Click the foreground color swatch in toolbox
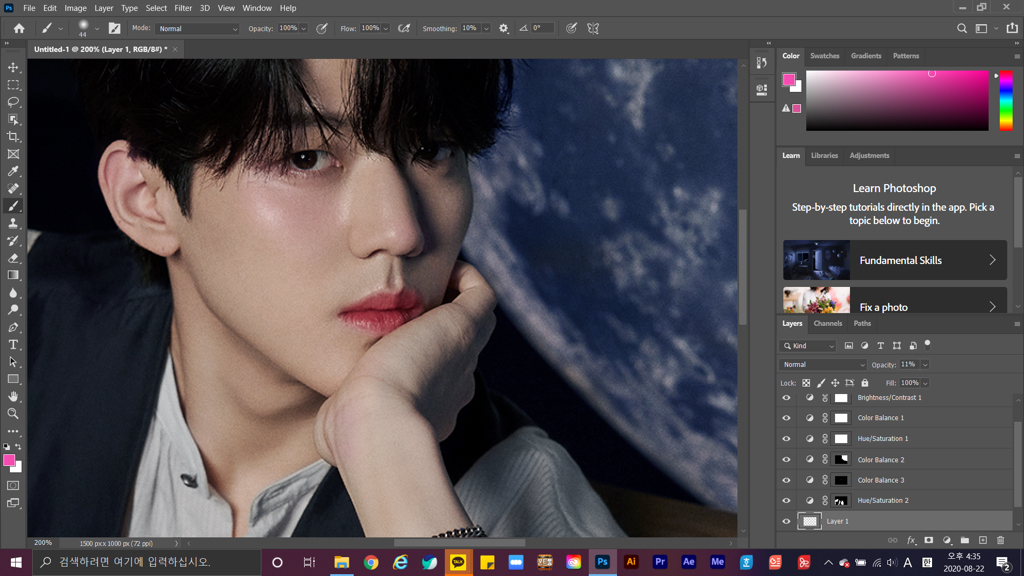 [x=9, y=460]
